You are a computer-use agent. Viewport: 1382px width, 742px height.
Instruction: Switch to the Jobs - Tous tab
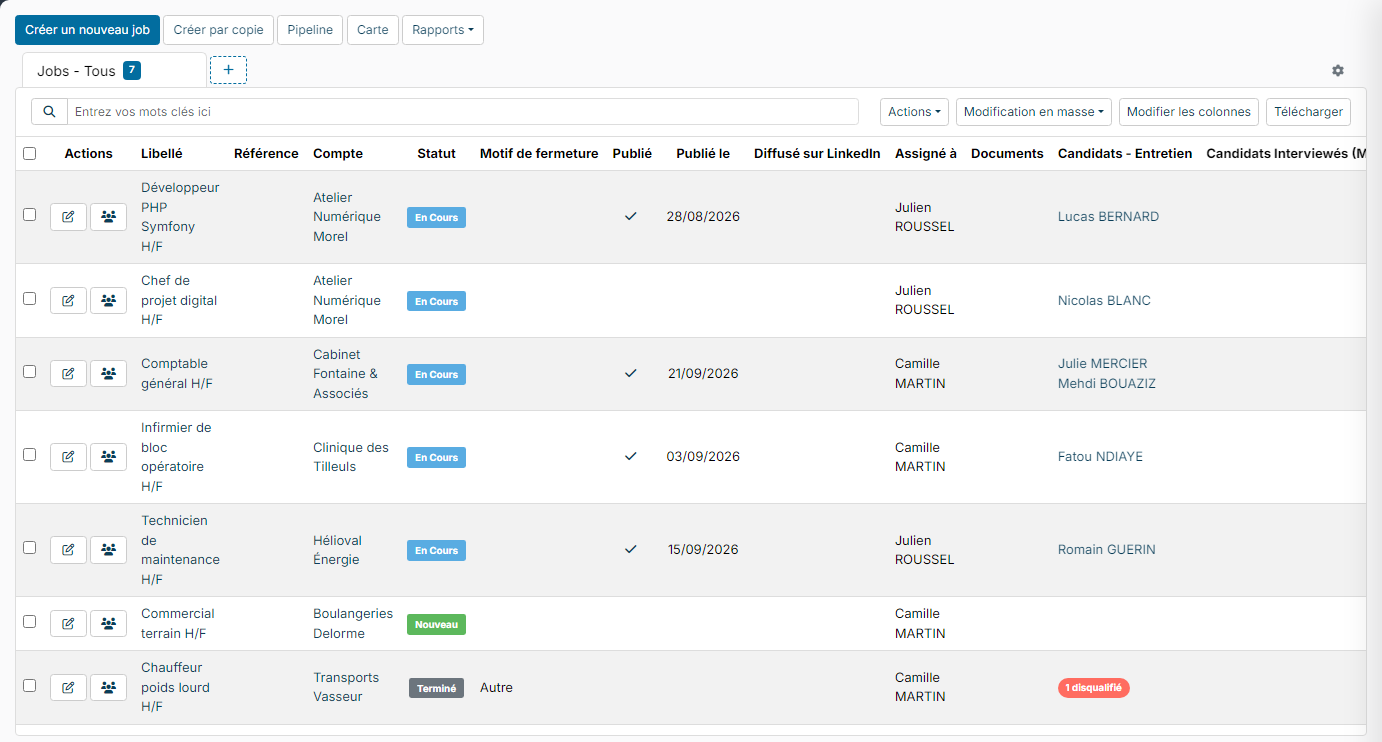point(114,70)
